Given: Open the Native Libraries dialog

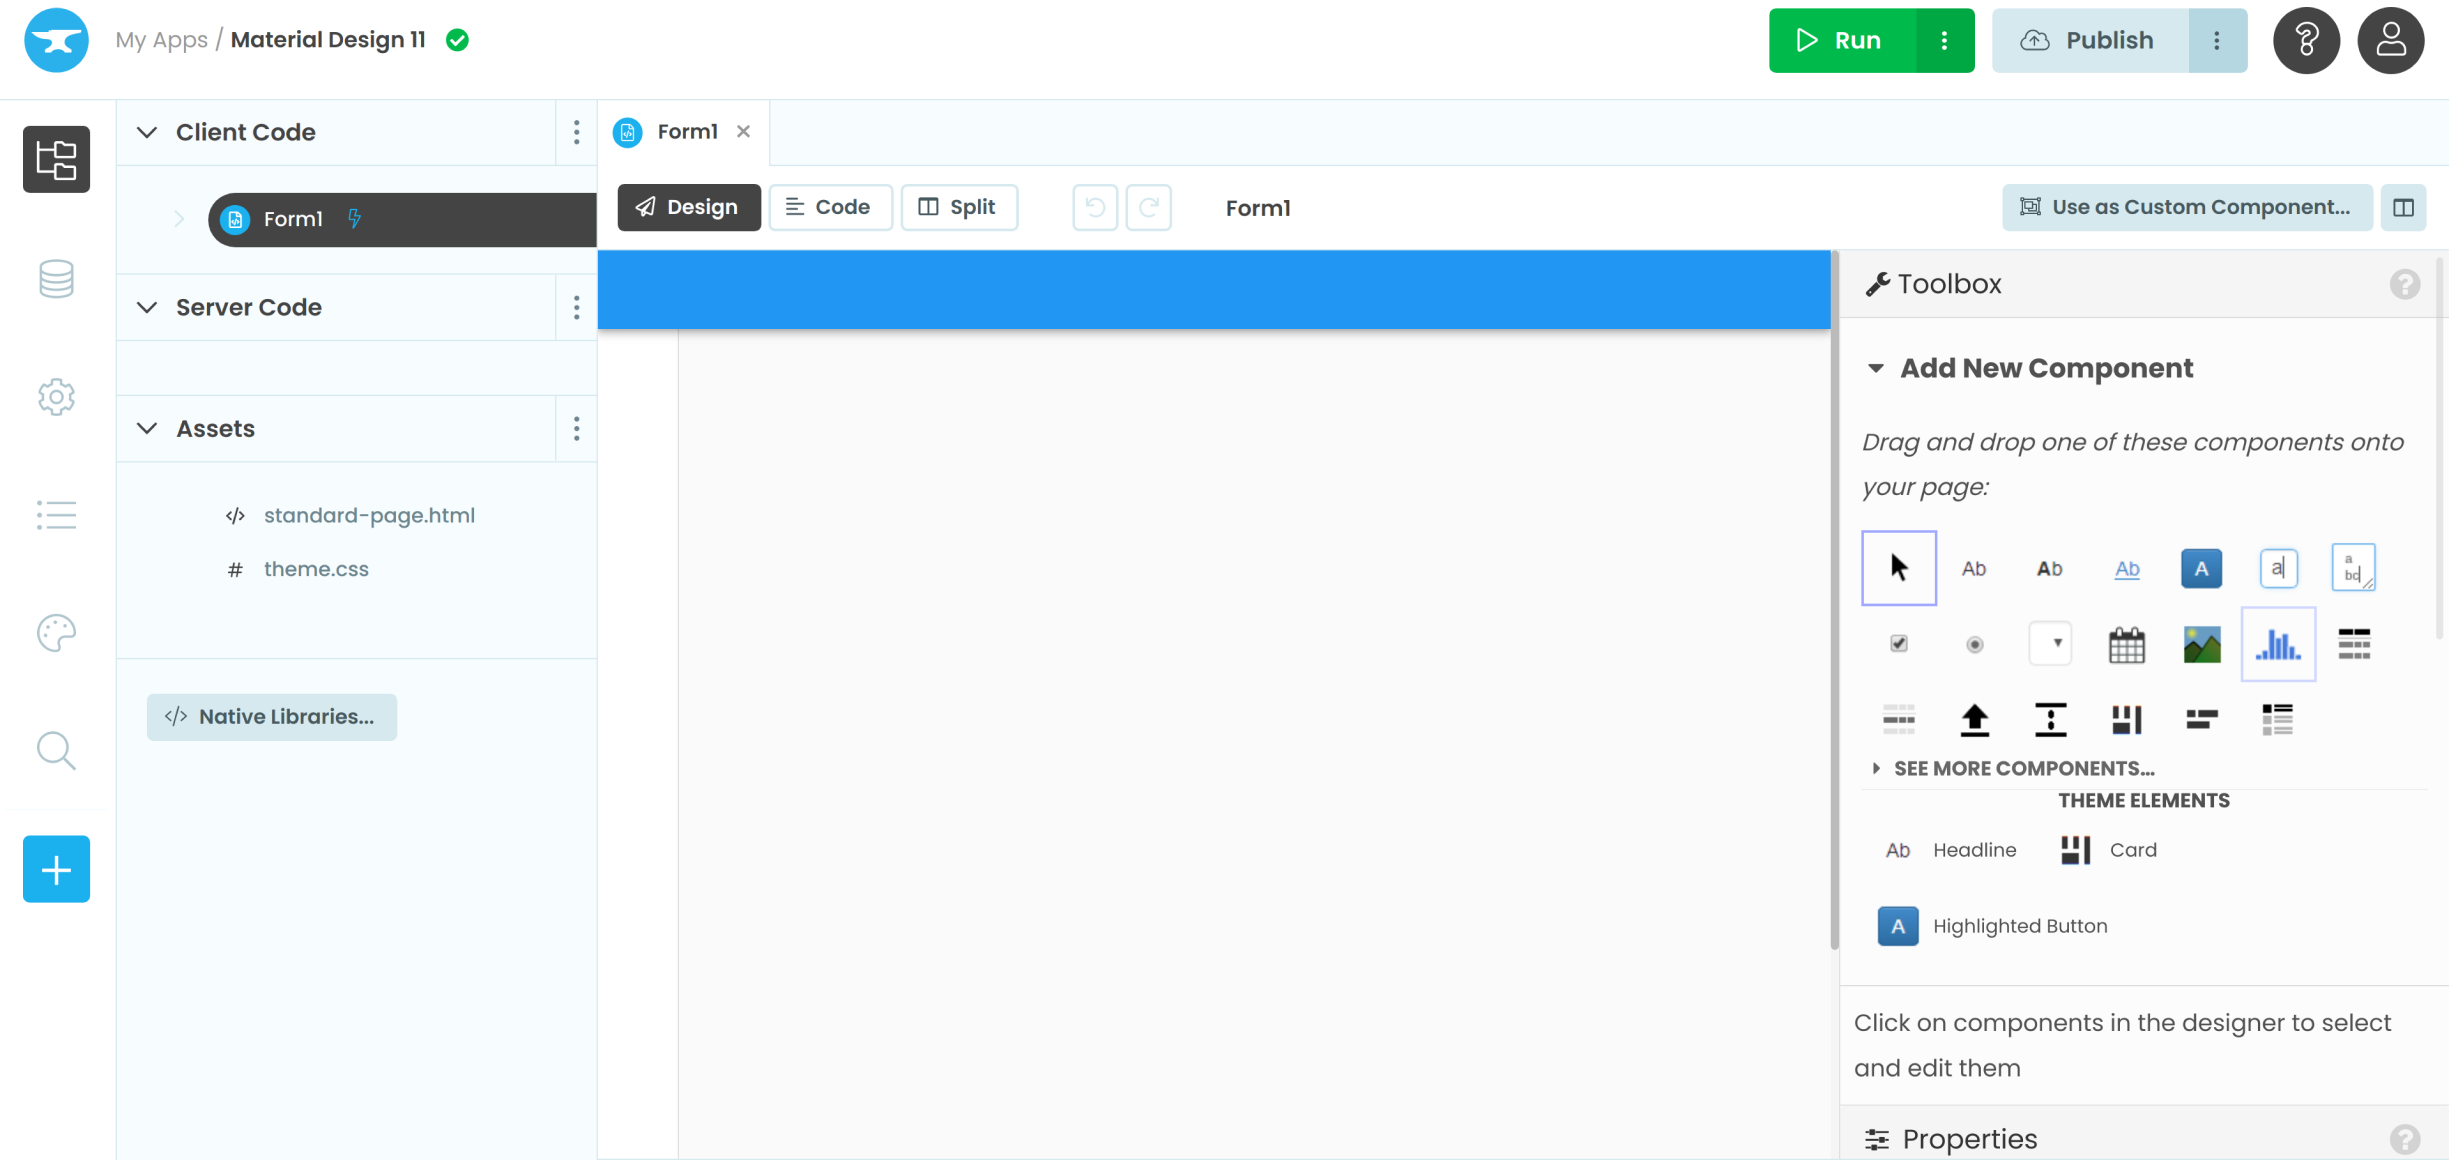Looking at the screenshot, I should 271,716.
